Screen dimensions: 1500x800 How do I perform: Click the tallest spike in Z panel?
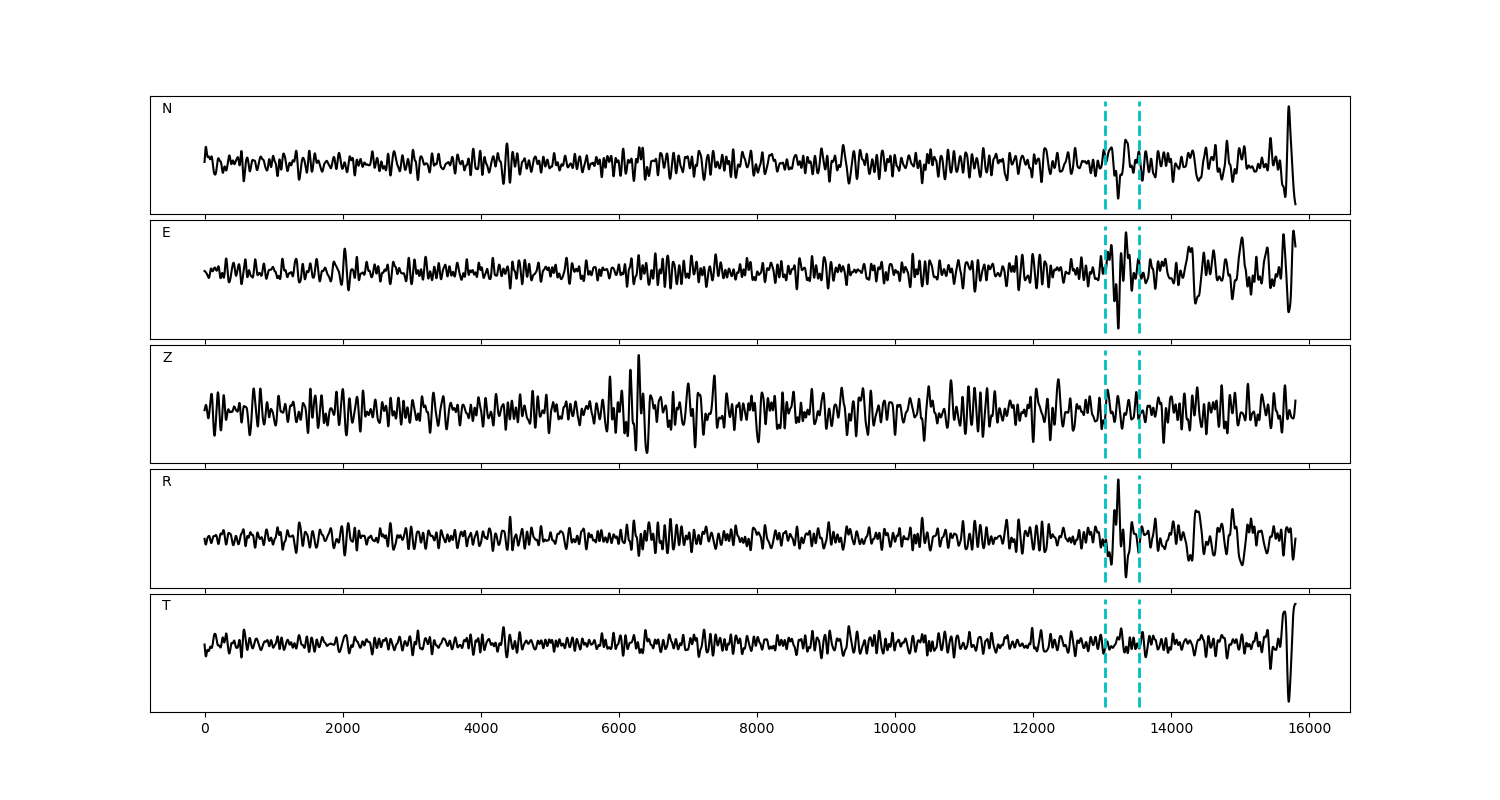coord(638,358)
